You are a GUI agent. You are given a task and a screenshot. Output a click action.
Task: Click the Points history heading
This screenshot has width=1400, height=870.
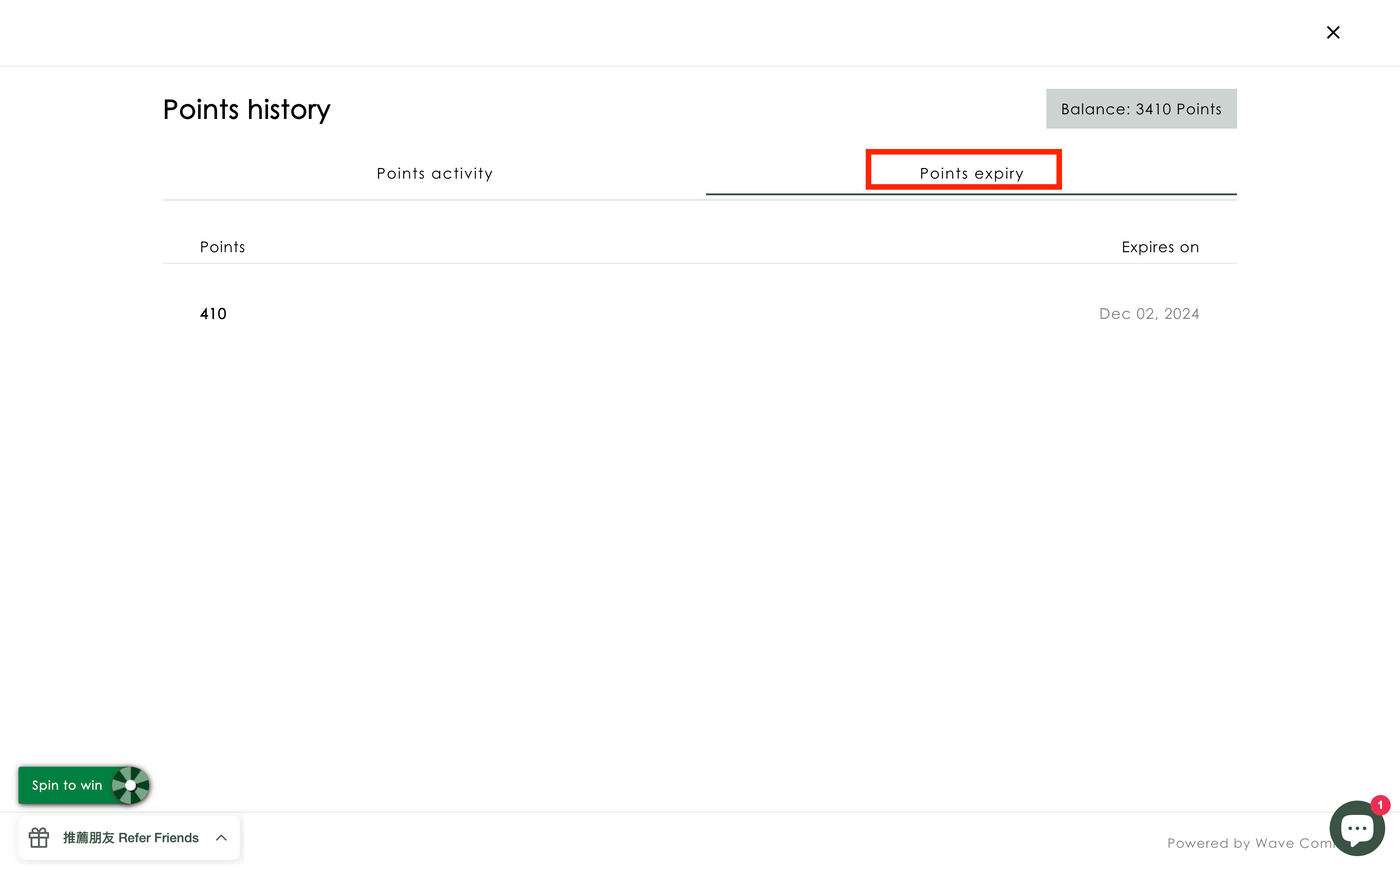[x=246, y=109]
